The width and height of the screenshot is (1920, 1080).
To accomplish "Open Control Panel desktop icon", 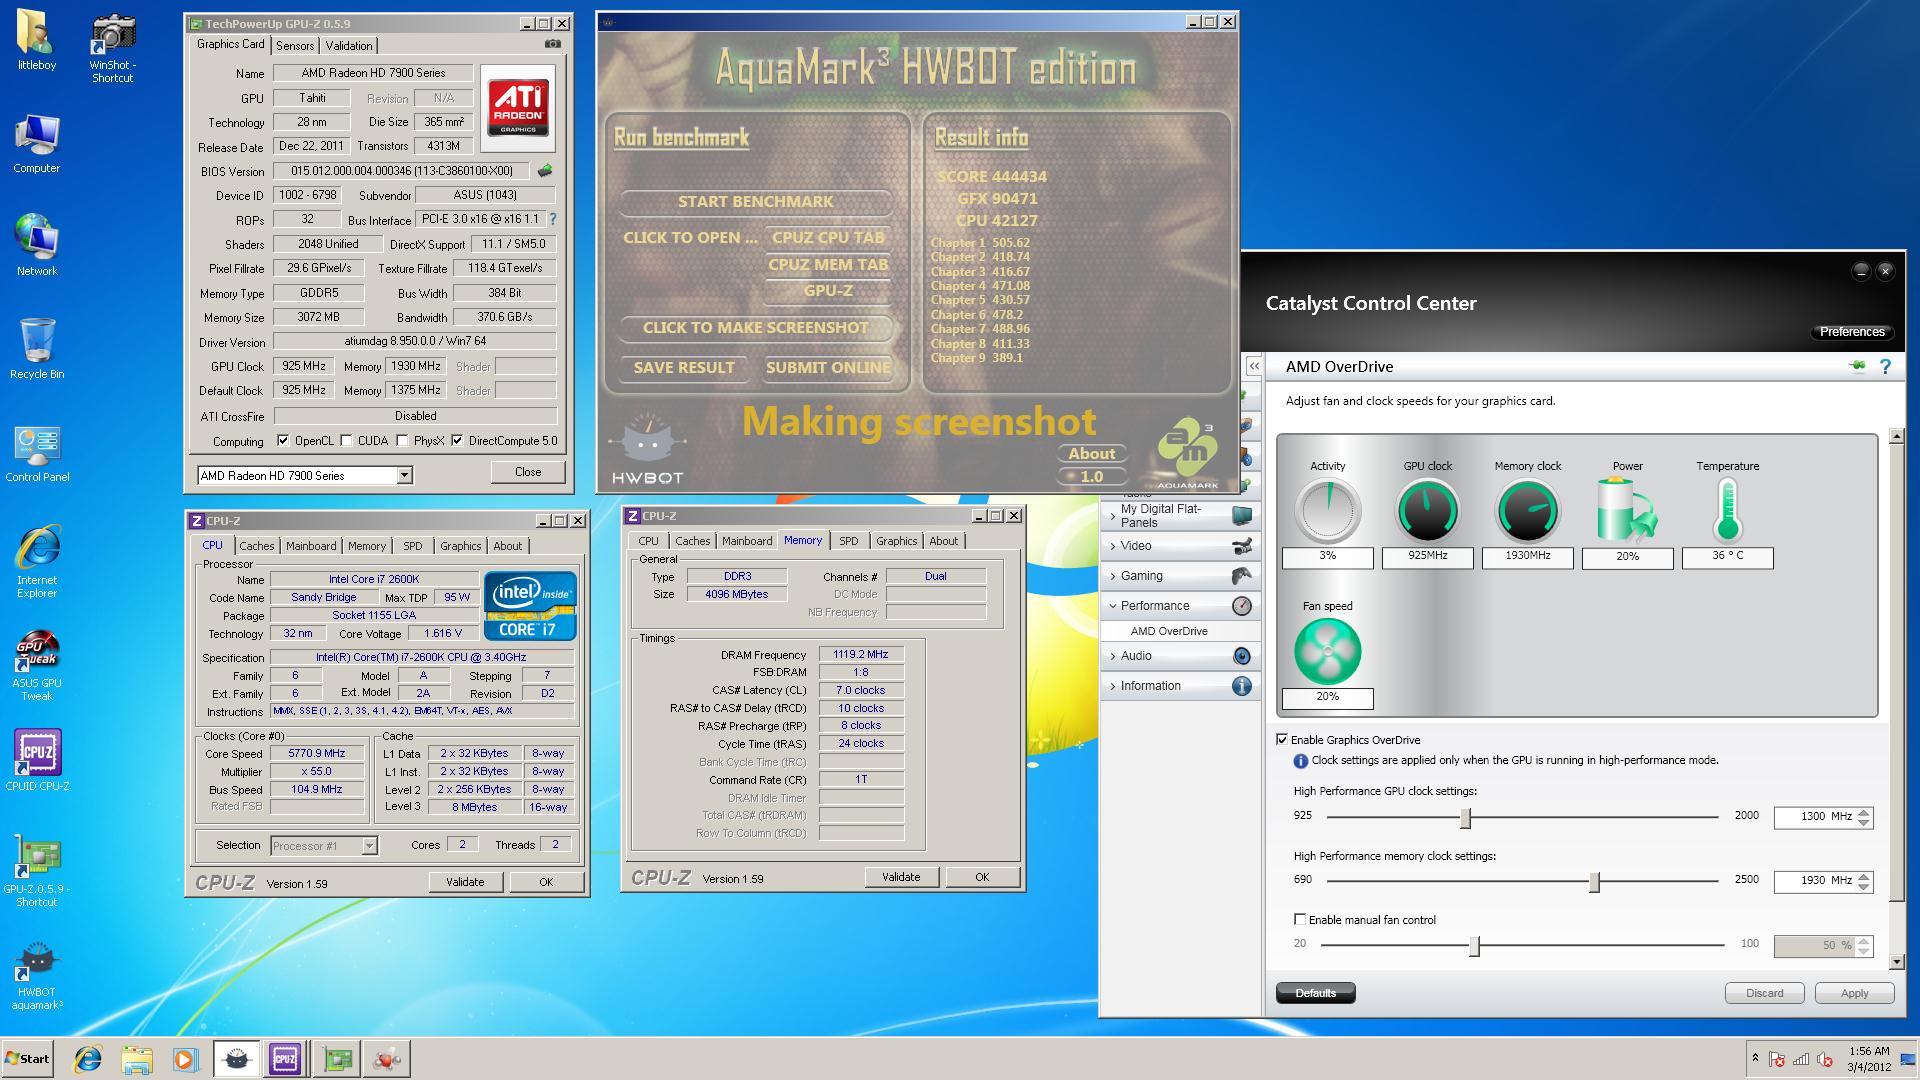I will [36, 453].
